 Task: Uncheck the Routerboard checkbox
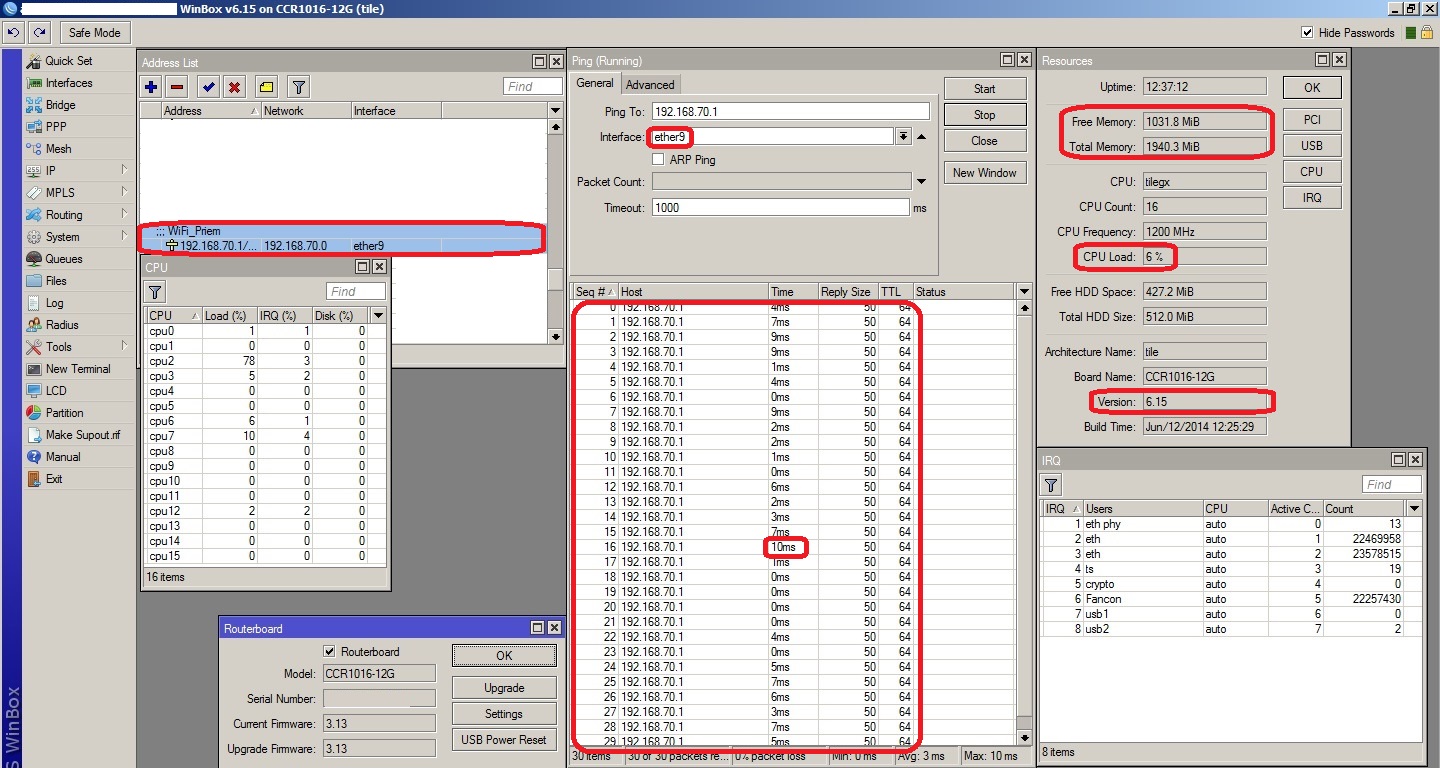pos(330,651)
